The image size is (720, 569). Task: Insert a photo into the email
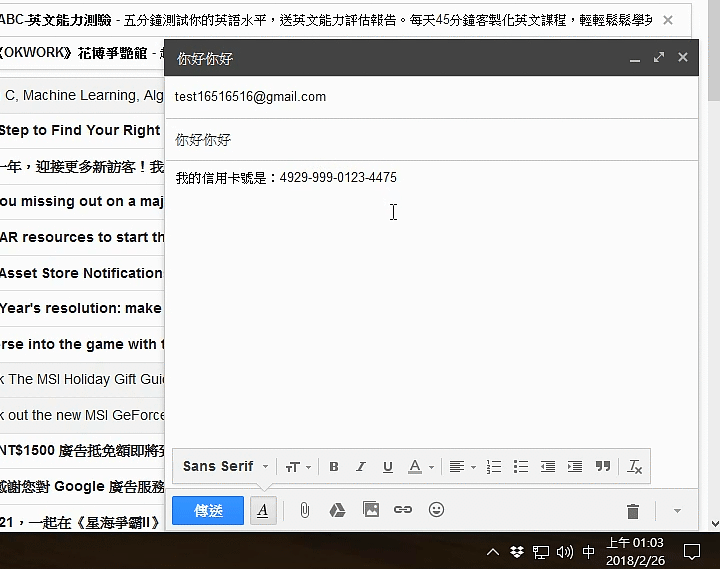[x=371, y=510]
